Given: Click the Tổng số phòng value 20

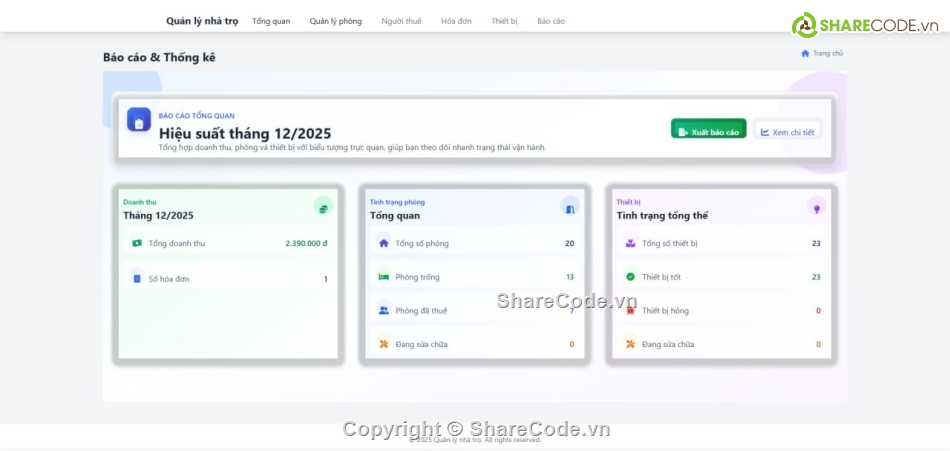Looking at the screenshot, I should click(x=570, y=243).
